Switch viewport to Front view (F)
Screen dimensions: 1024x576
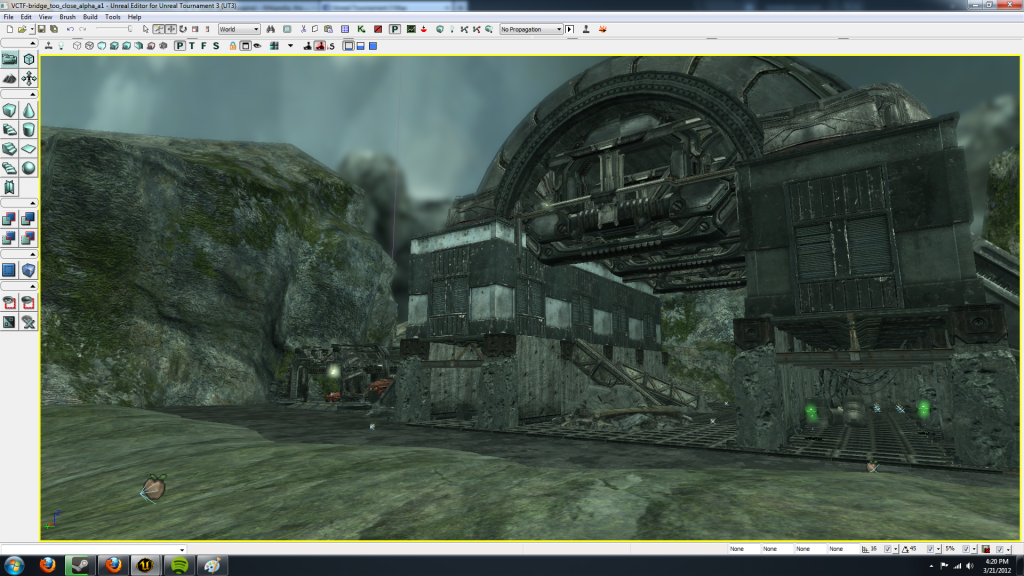pyautogui.click(x=204, y=46)
